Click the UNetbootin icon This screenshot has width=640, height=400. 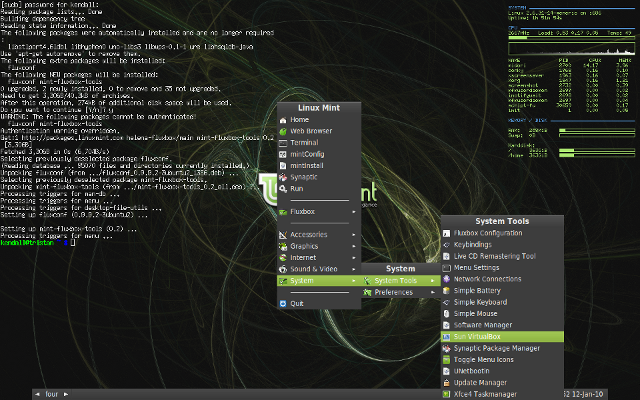(x=447, y=371)
